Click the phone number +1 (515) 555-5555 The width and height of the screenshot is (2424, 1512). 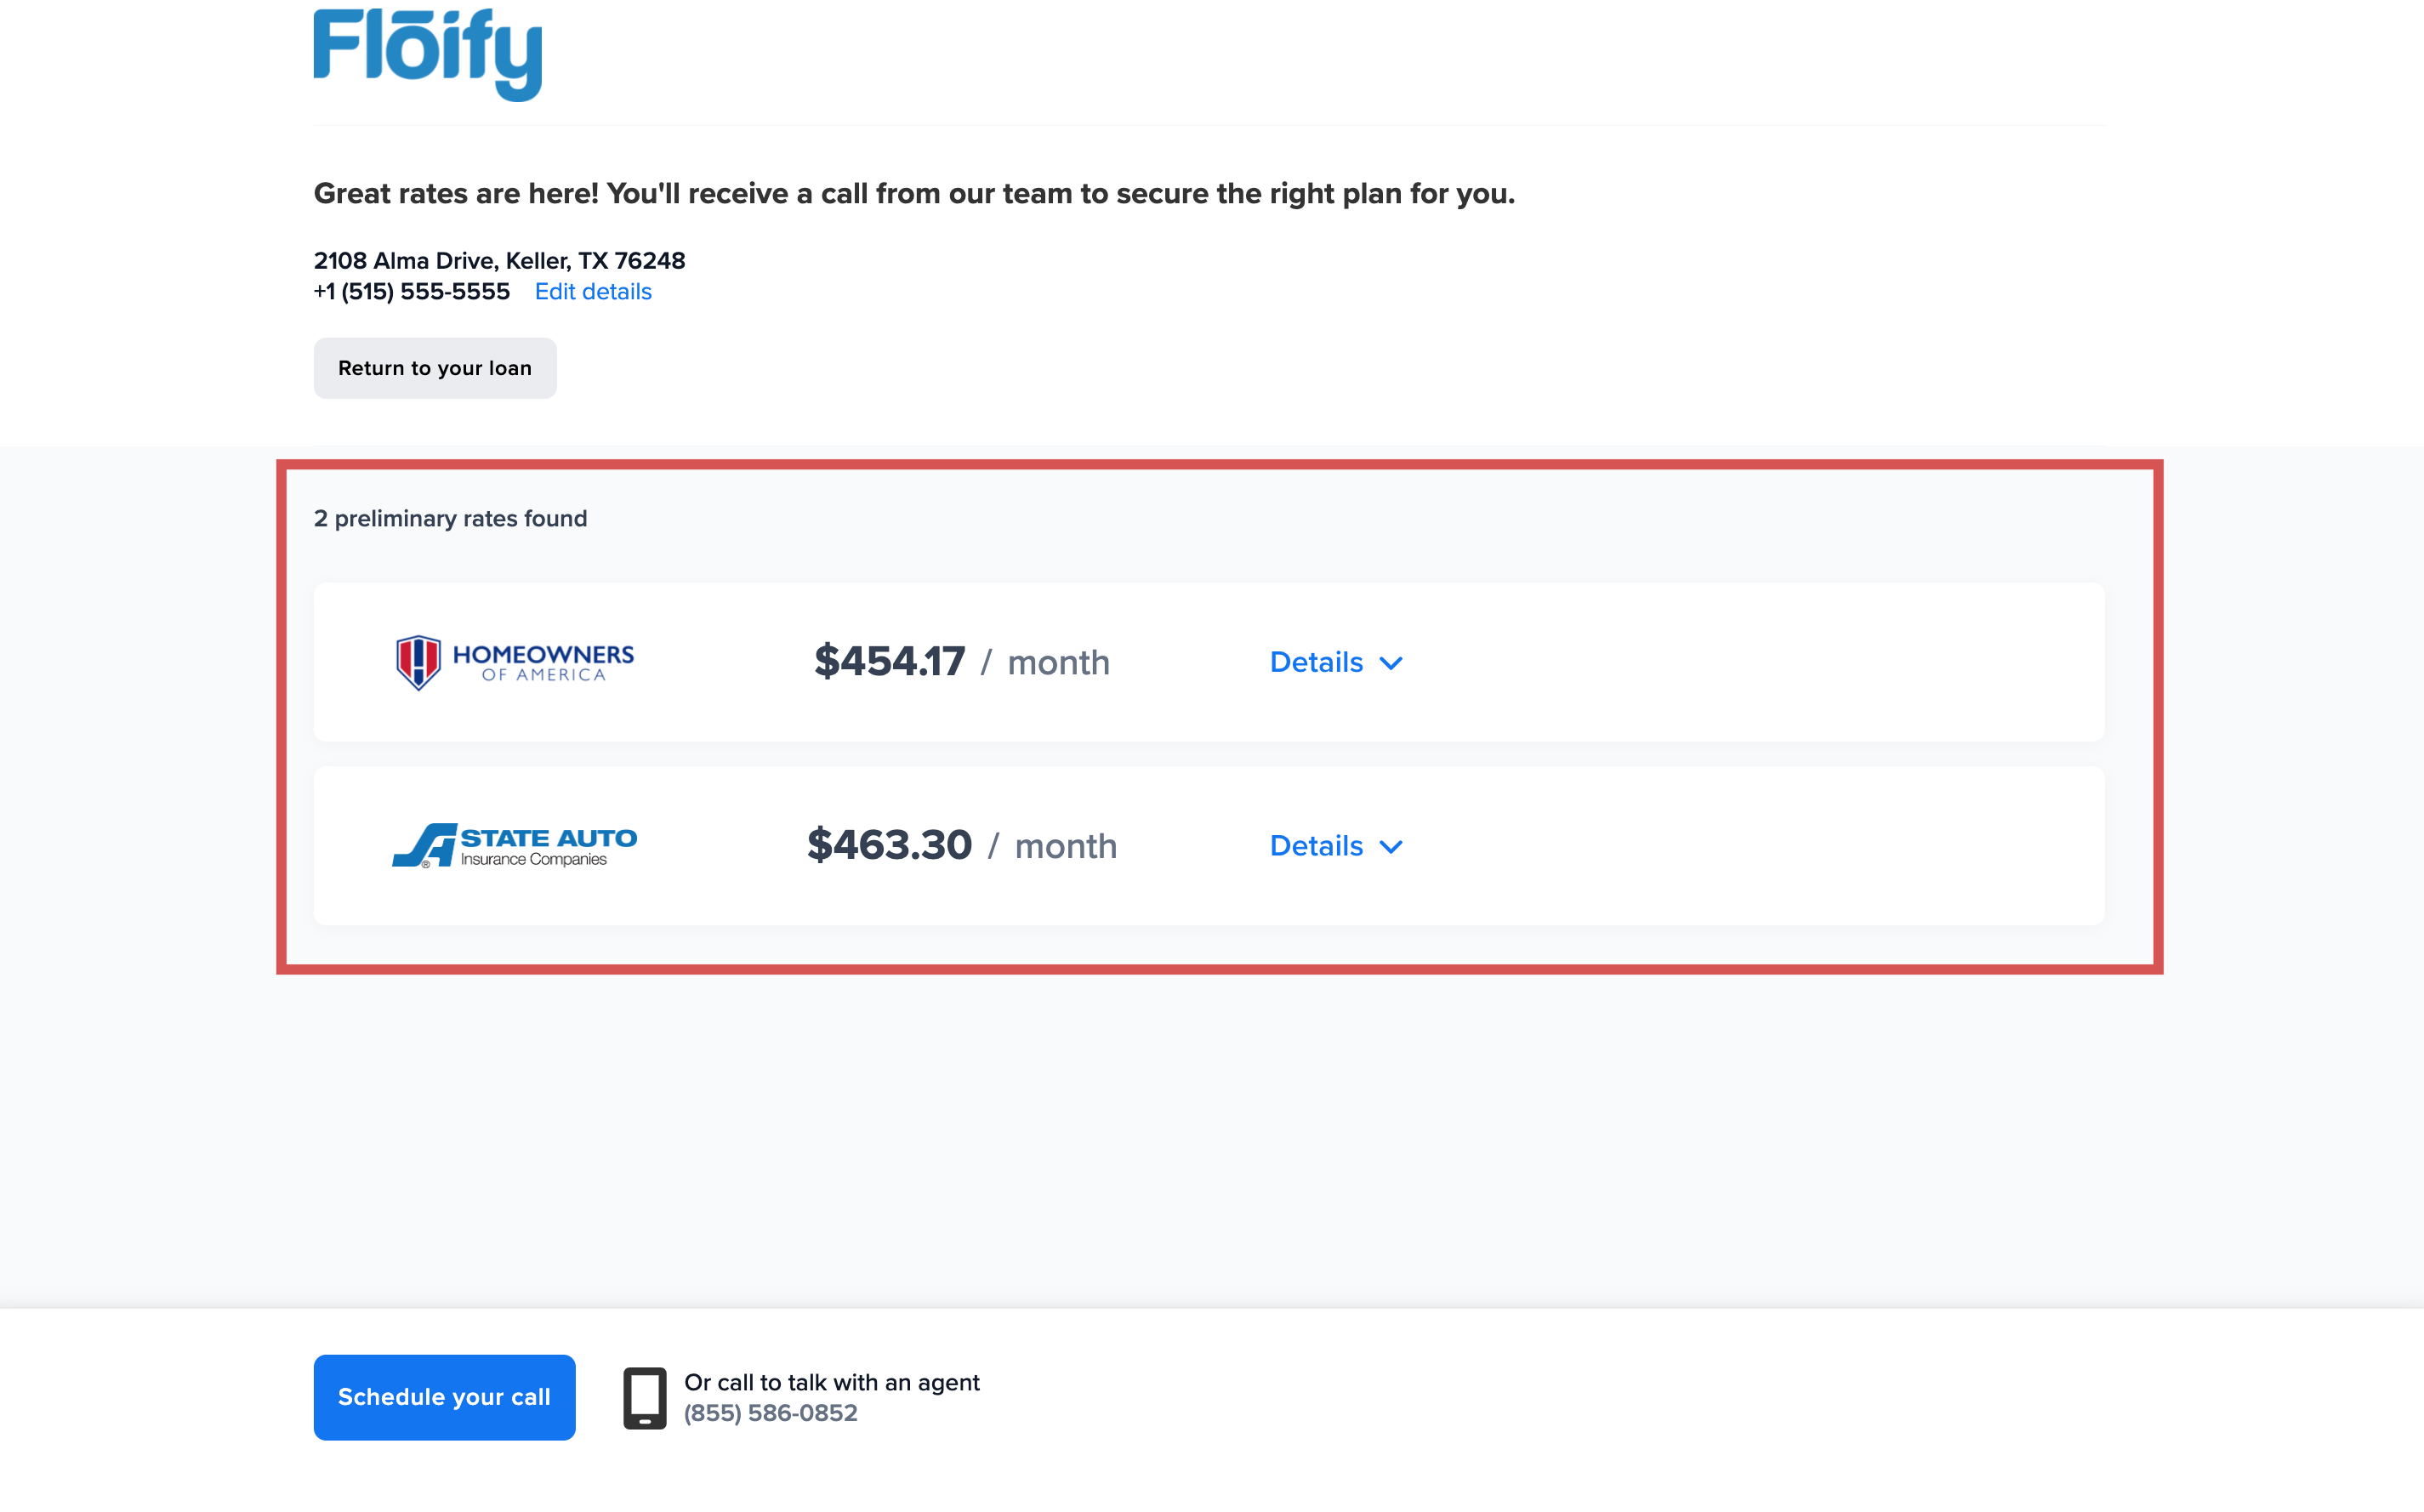(412, 292)
